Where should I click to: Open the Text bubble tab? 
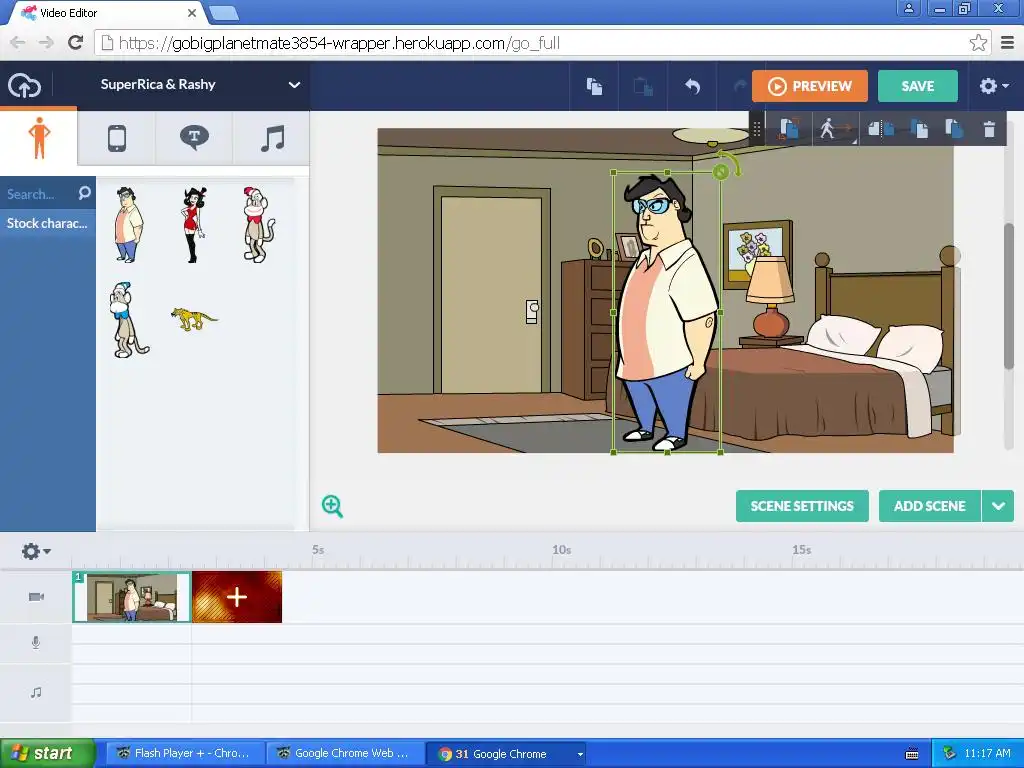[x=194, y=138]
